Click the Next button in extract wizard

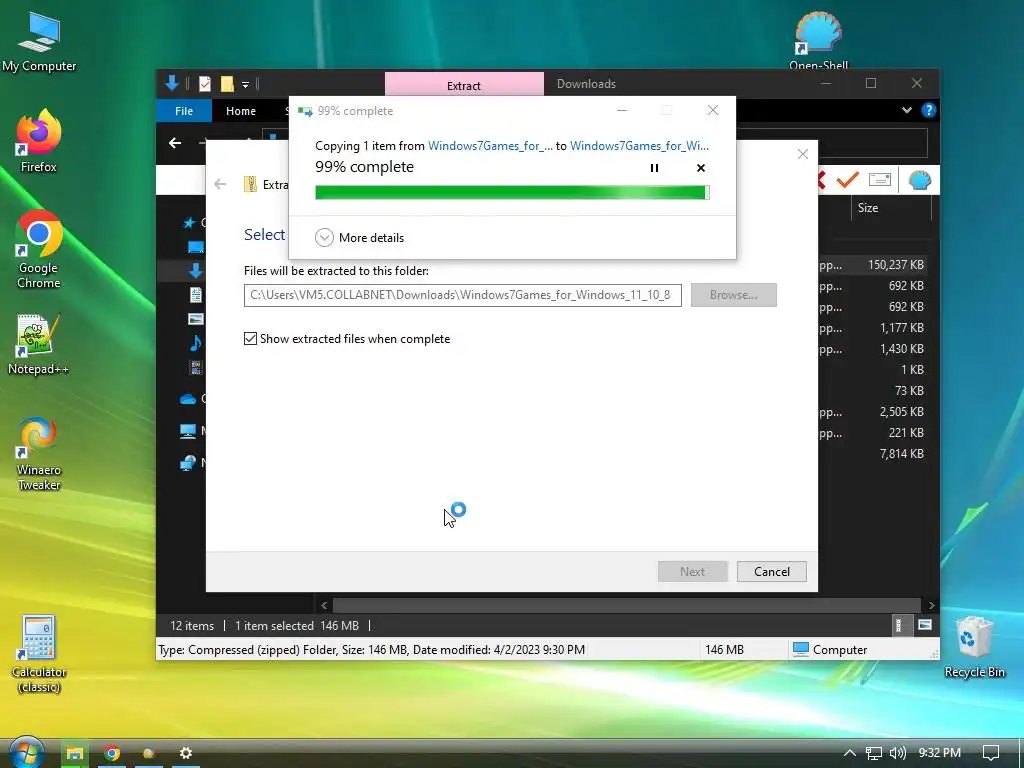pos(692,571)
